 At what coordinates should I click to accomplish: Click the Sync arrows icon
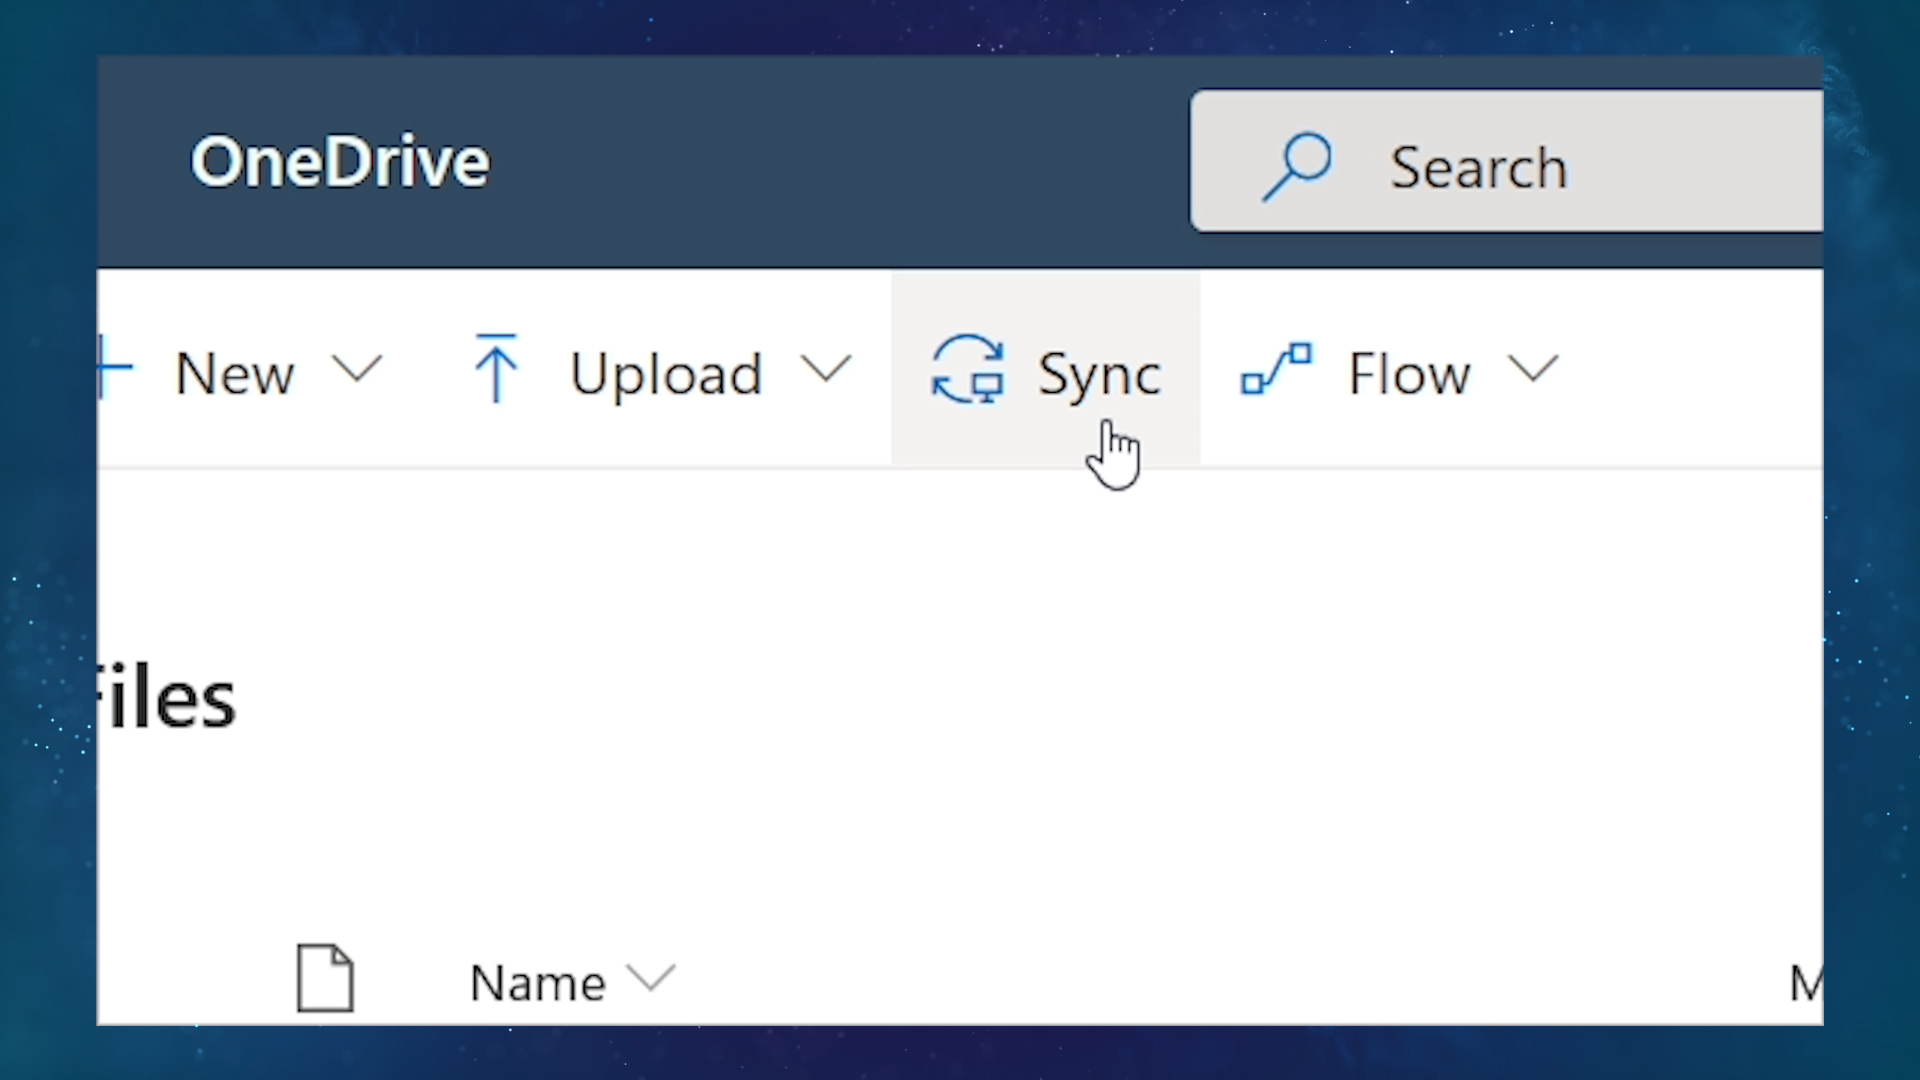[967, 370]
